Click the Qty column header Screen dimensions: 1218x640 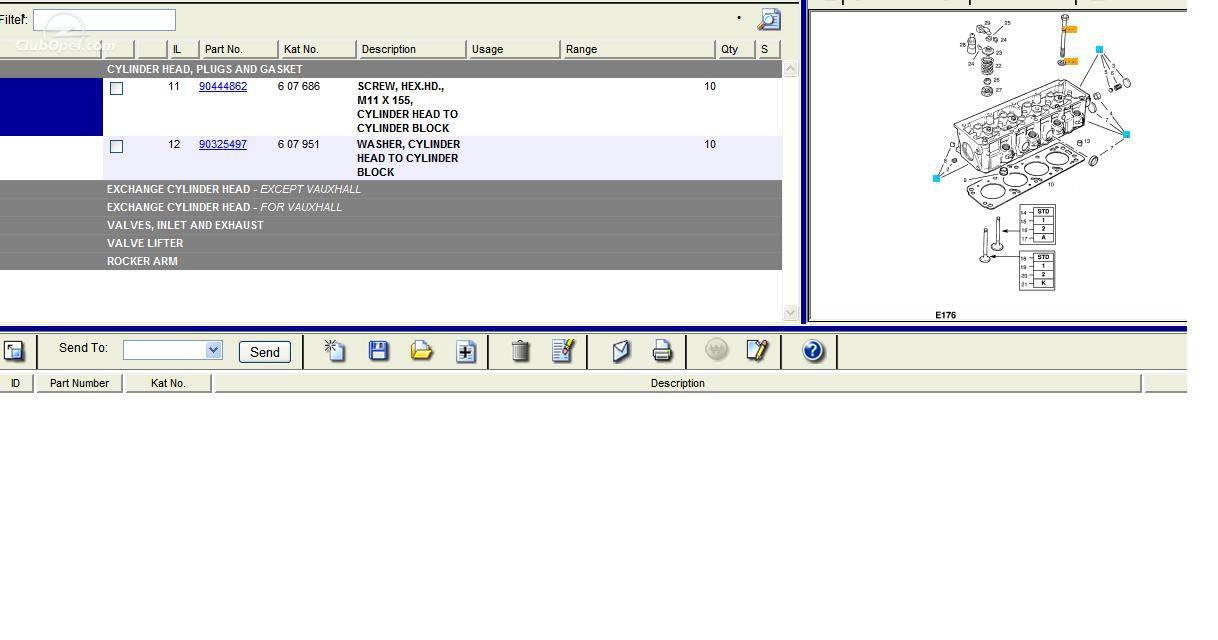click(x=736, y=49)
